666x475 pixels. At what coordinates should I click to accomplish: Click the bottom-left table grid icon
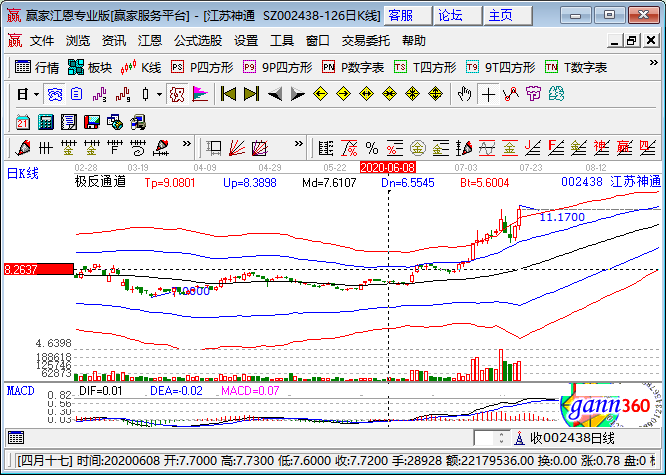(16, 438)
